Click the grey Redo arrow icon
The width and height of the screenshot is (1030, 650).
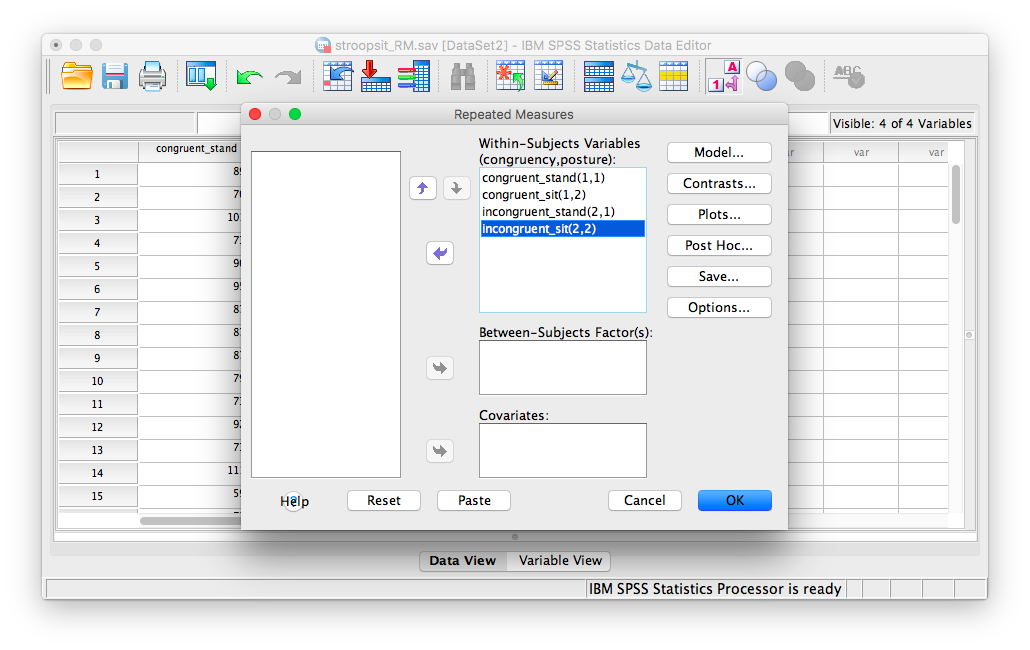pos(288,77)
